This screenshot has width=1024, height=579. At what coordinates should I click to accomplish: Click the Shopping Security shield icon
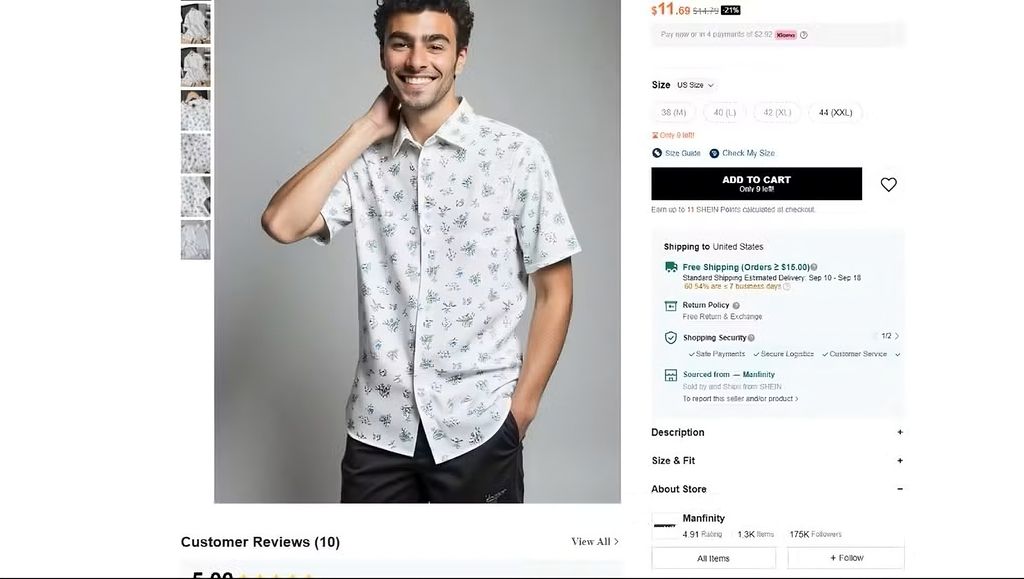671,338
